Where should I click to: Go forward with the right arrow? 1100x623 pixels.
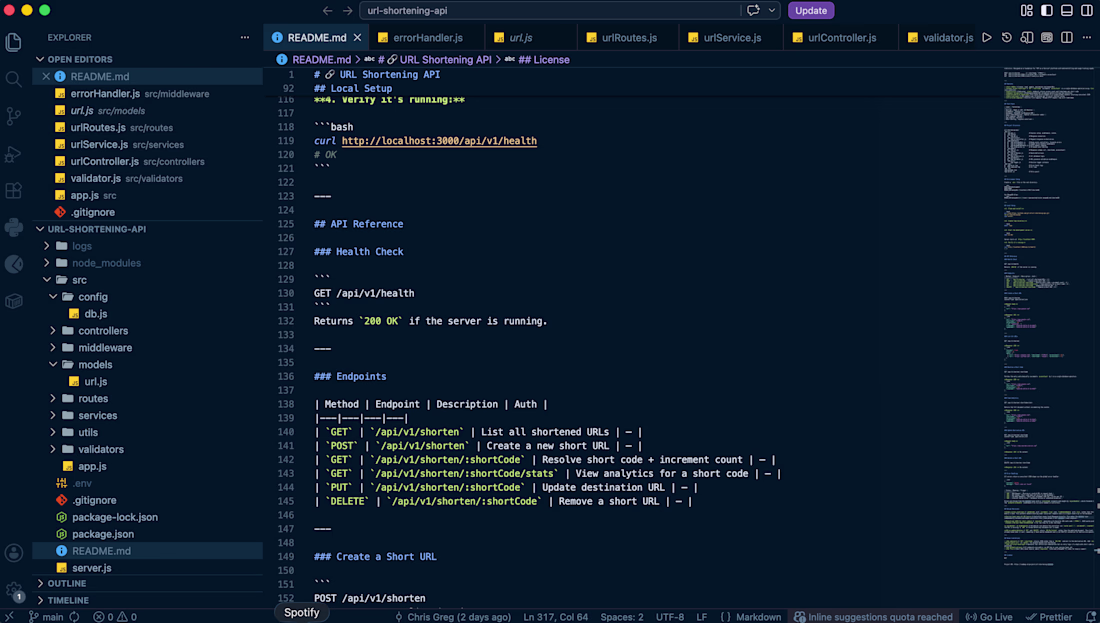tap(347, 11)
